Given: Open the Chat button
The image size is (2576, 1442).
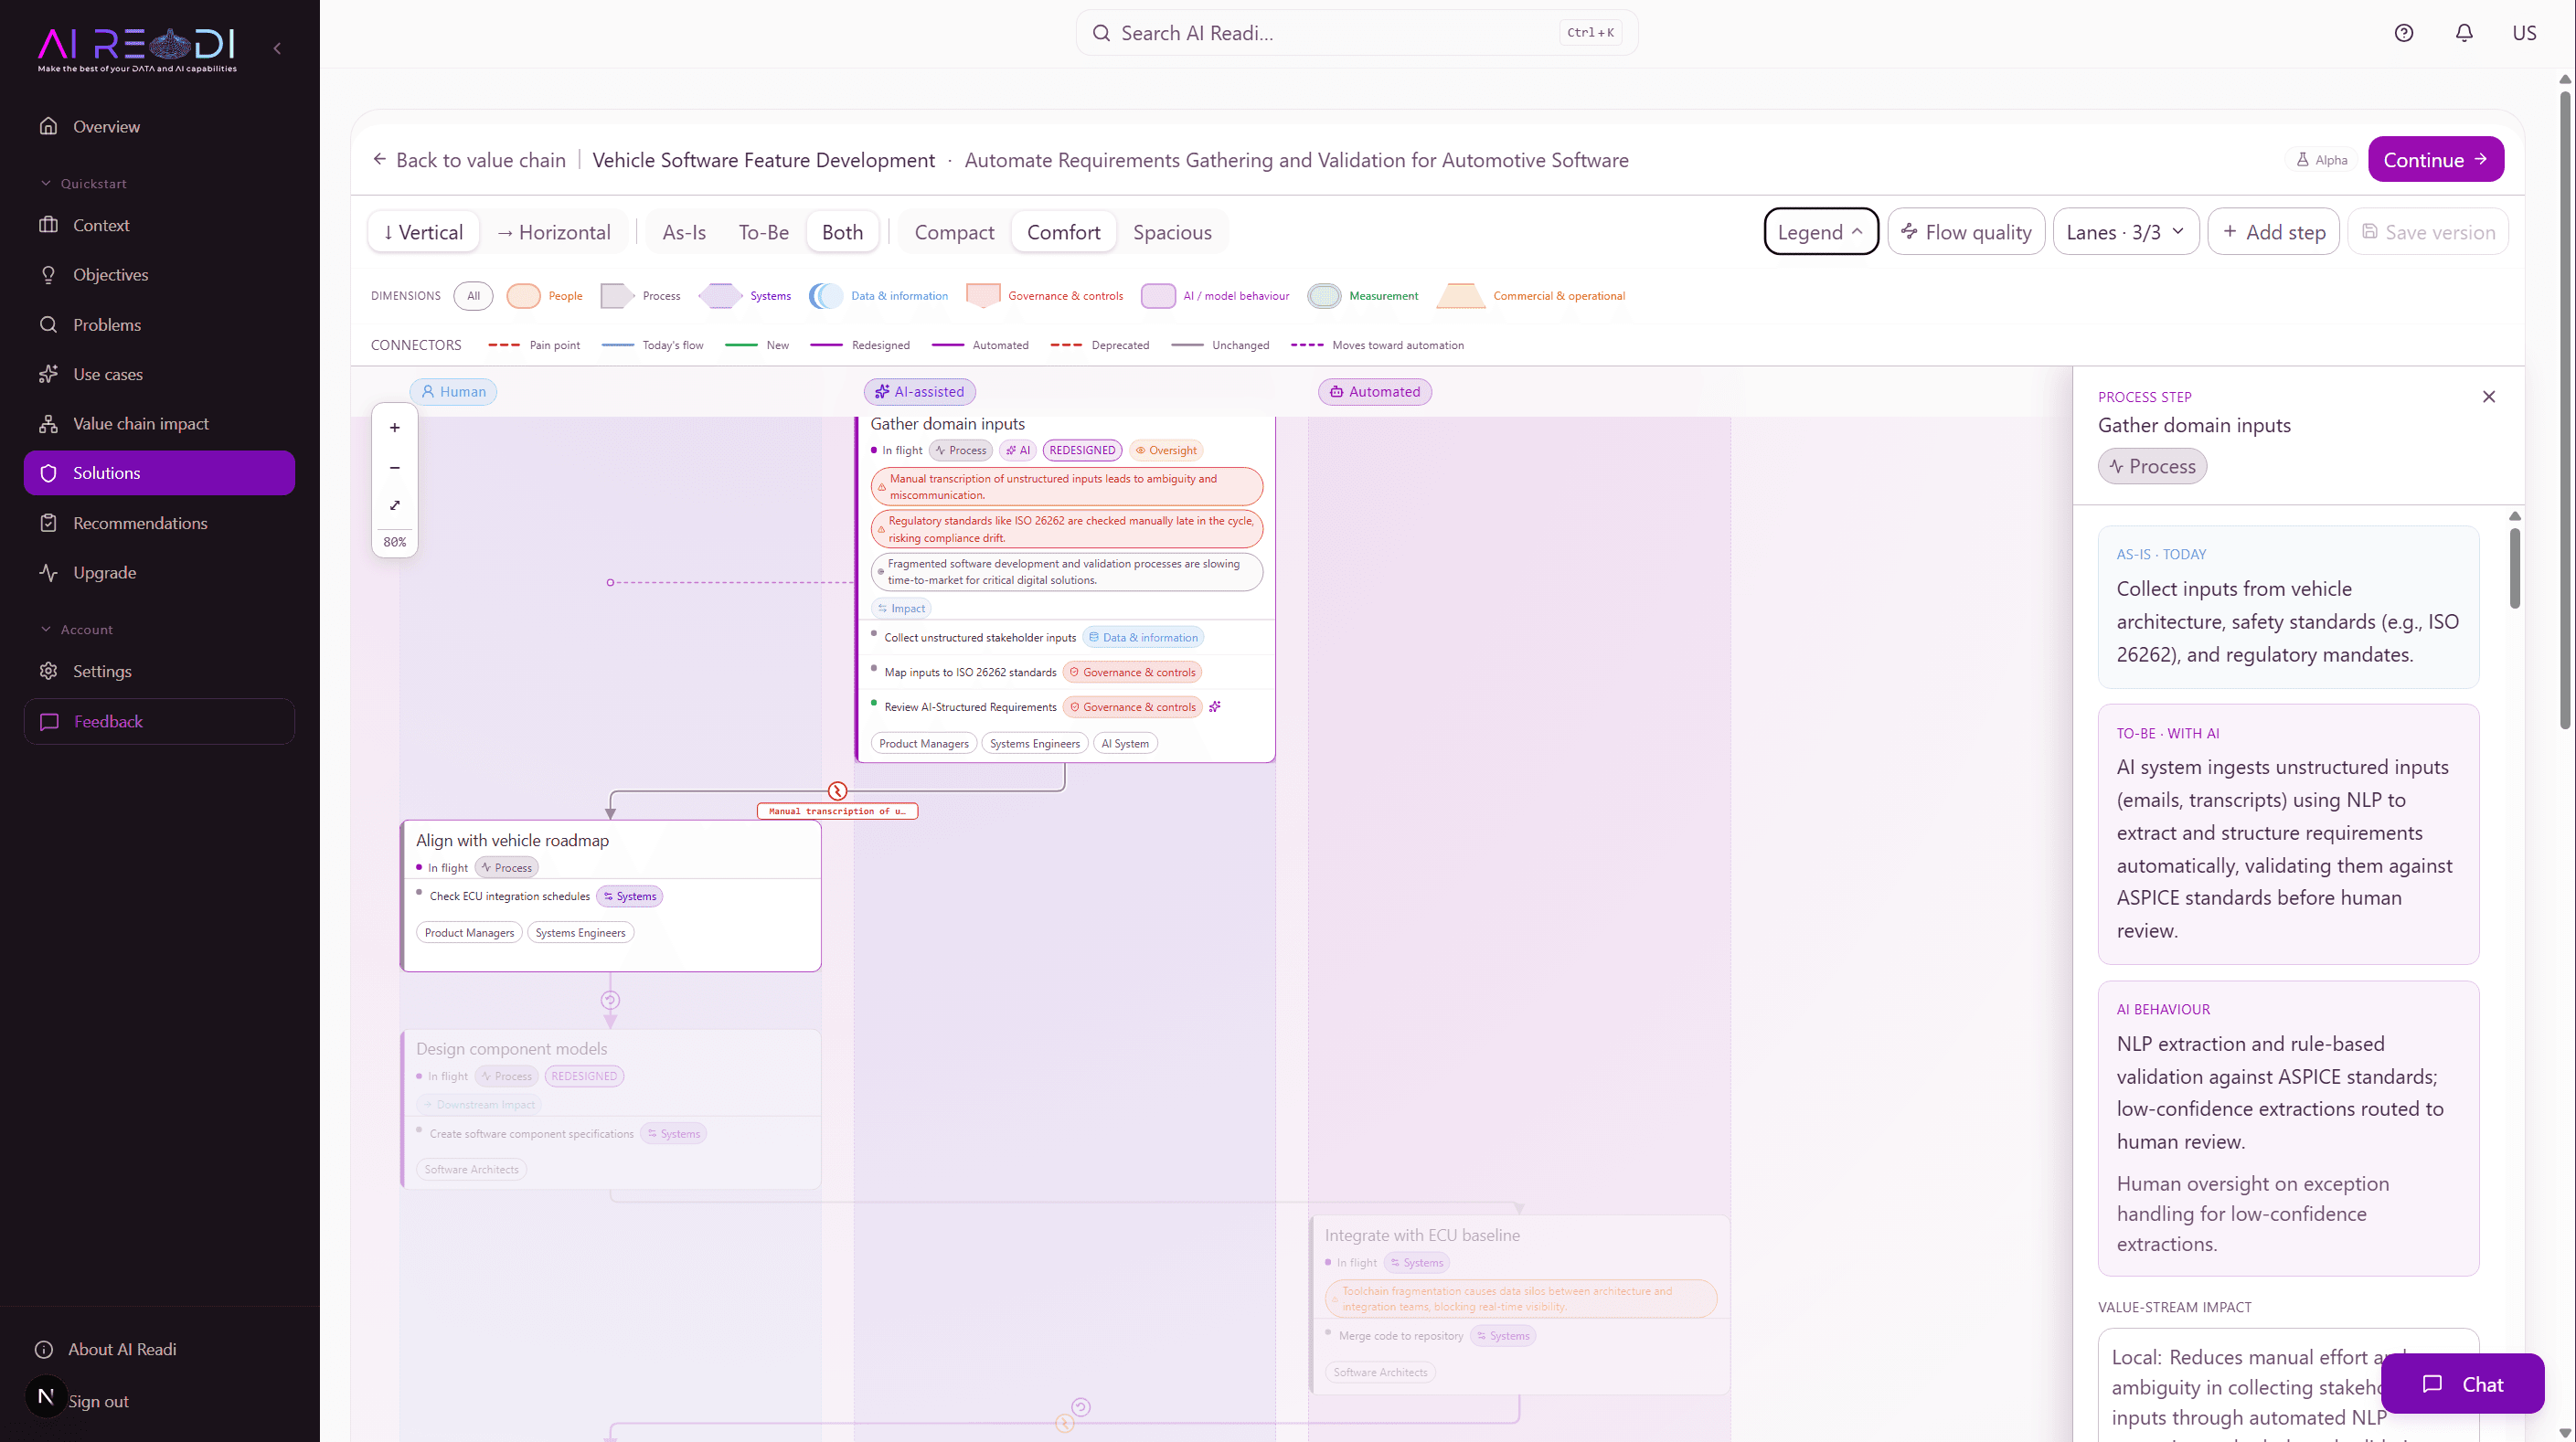Looking at the screenshot, I should [2462, 1384].
